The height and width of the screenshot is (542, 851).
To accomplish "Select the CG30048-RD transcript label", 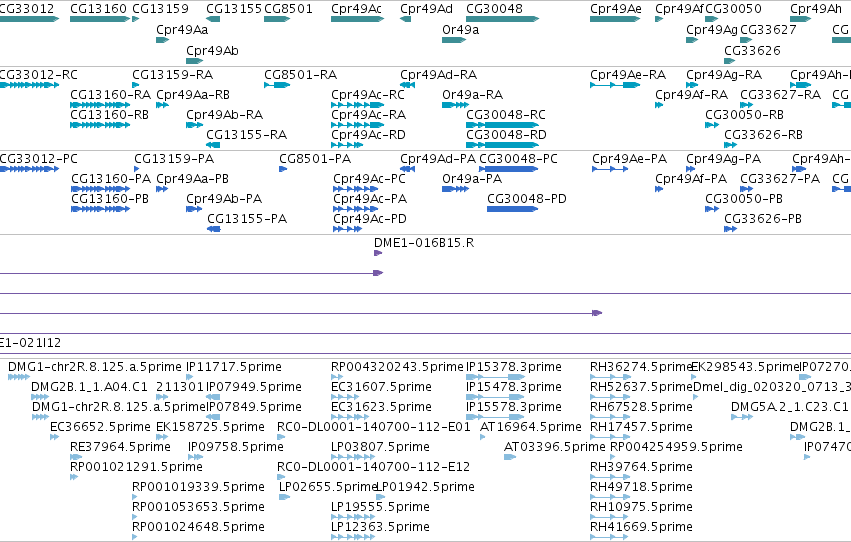I will [506, 135].
